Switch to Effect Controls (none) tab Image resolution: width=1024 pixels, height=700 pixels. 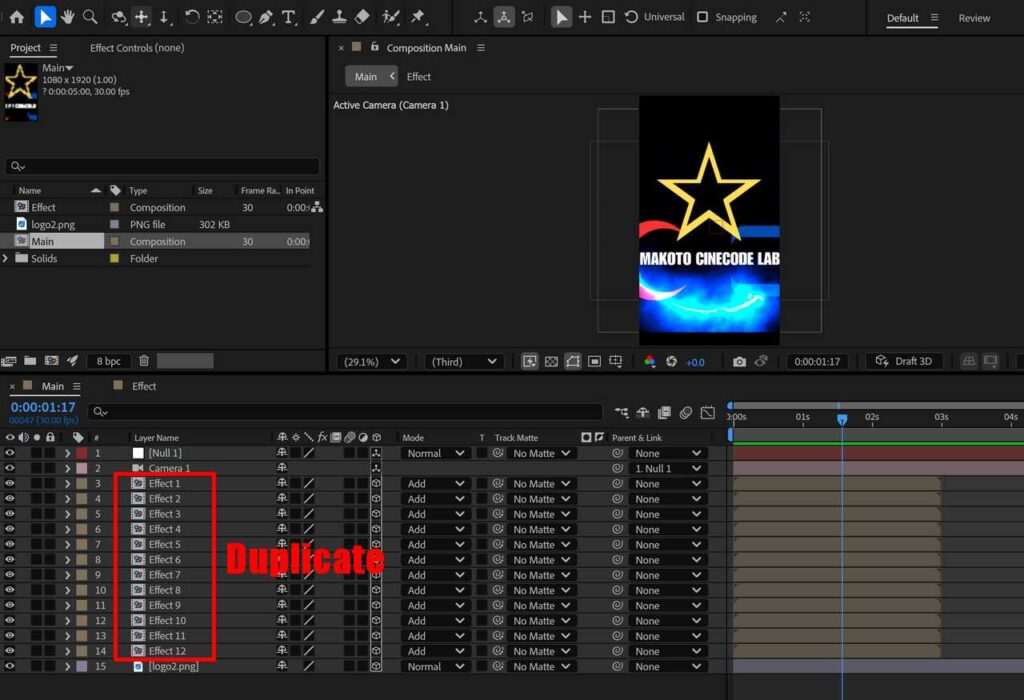(137, 48)
